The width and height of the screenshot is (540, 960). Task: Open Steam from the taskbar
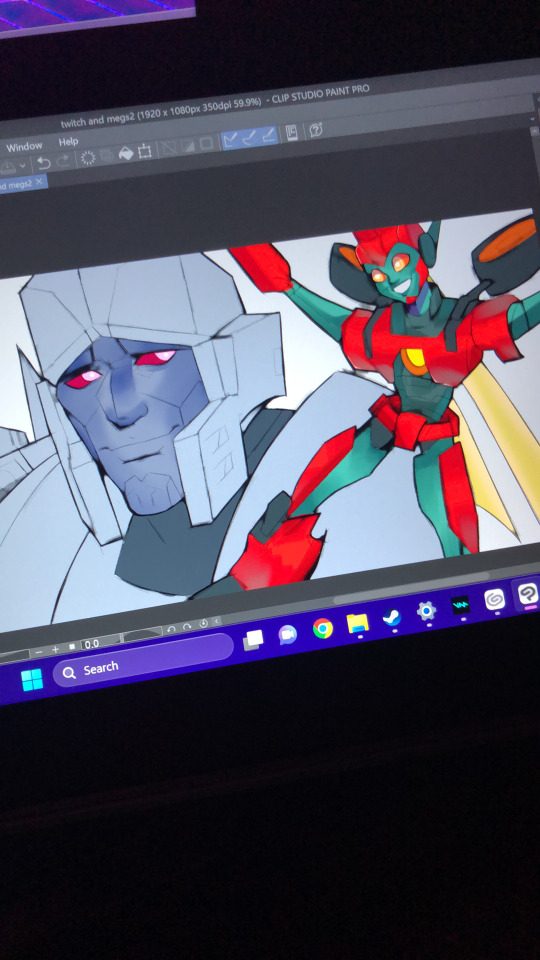point(392,617)
